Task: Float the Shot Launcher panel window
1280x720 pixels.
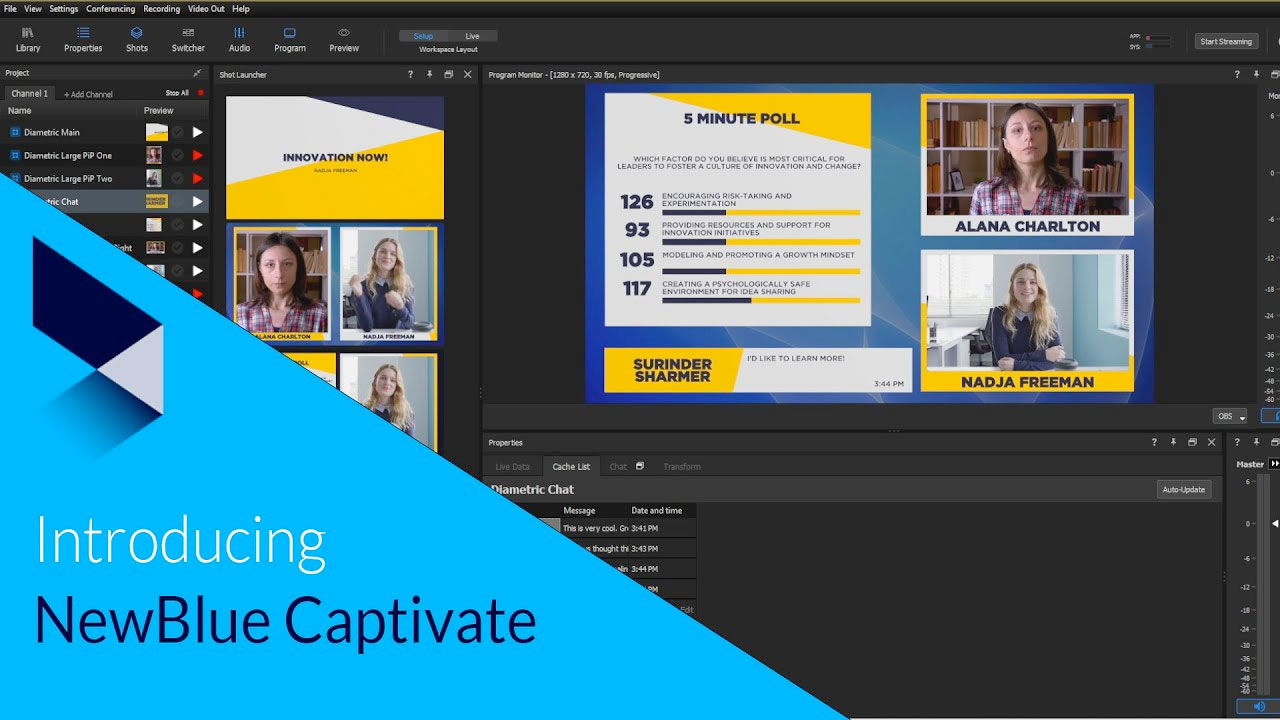Action: [x=448, y=74]
